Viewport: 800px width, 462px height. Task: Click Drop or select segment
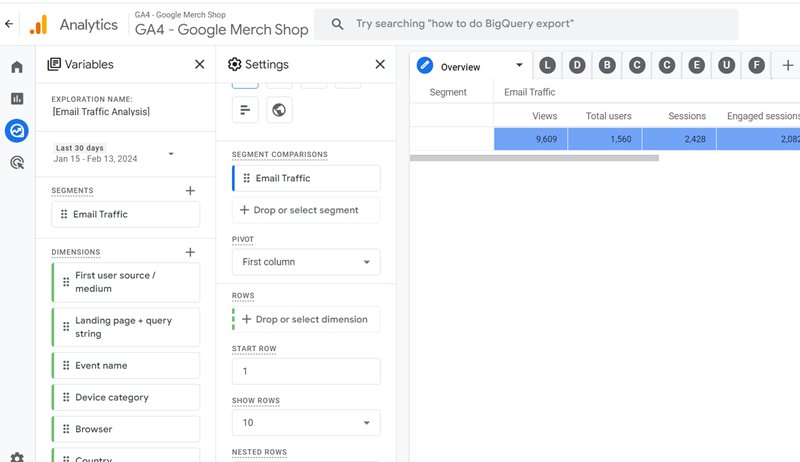pyautogui.click(x=306, y=210)
